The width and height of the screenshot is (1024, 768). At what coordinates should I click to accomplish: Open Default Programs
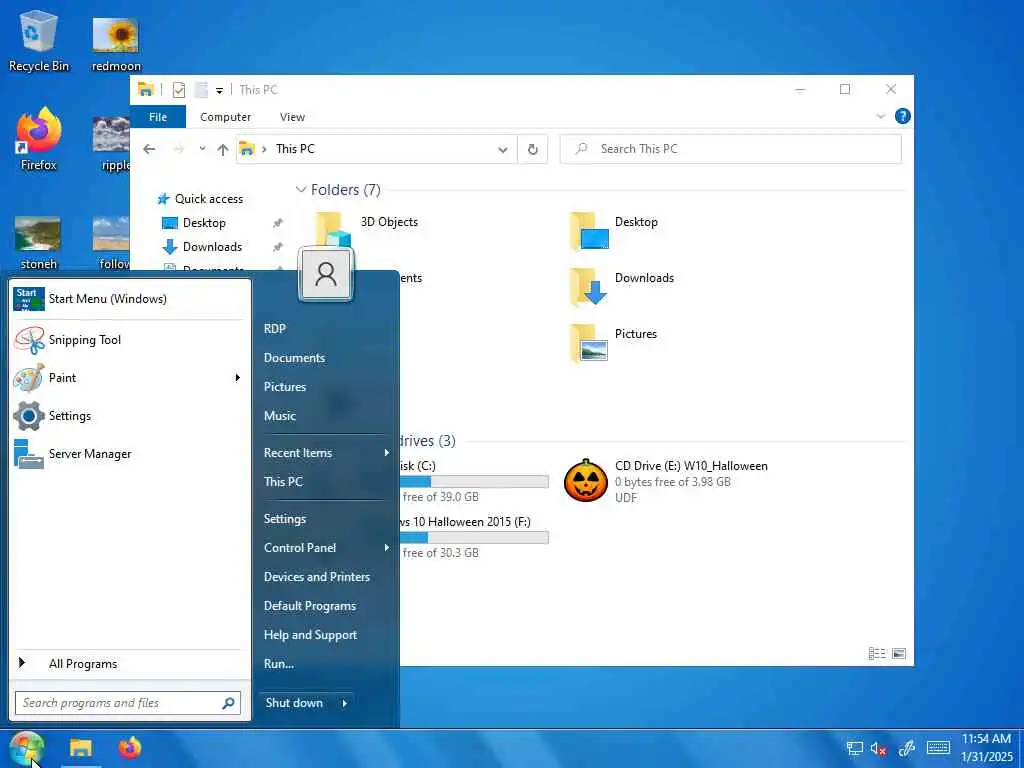point(310,606)
